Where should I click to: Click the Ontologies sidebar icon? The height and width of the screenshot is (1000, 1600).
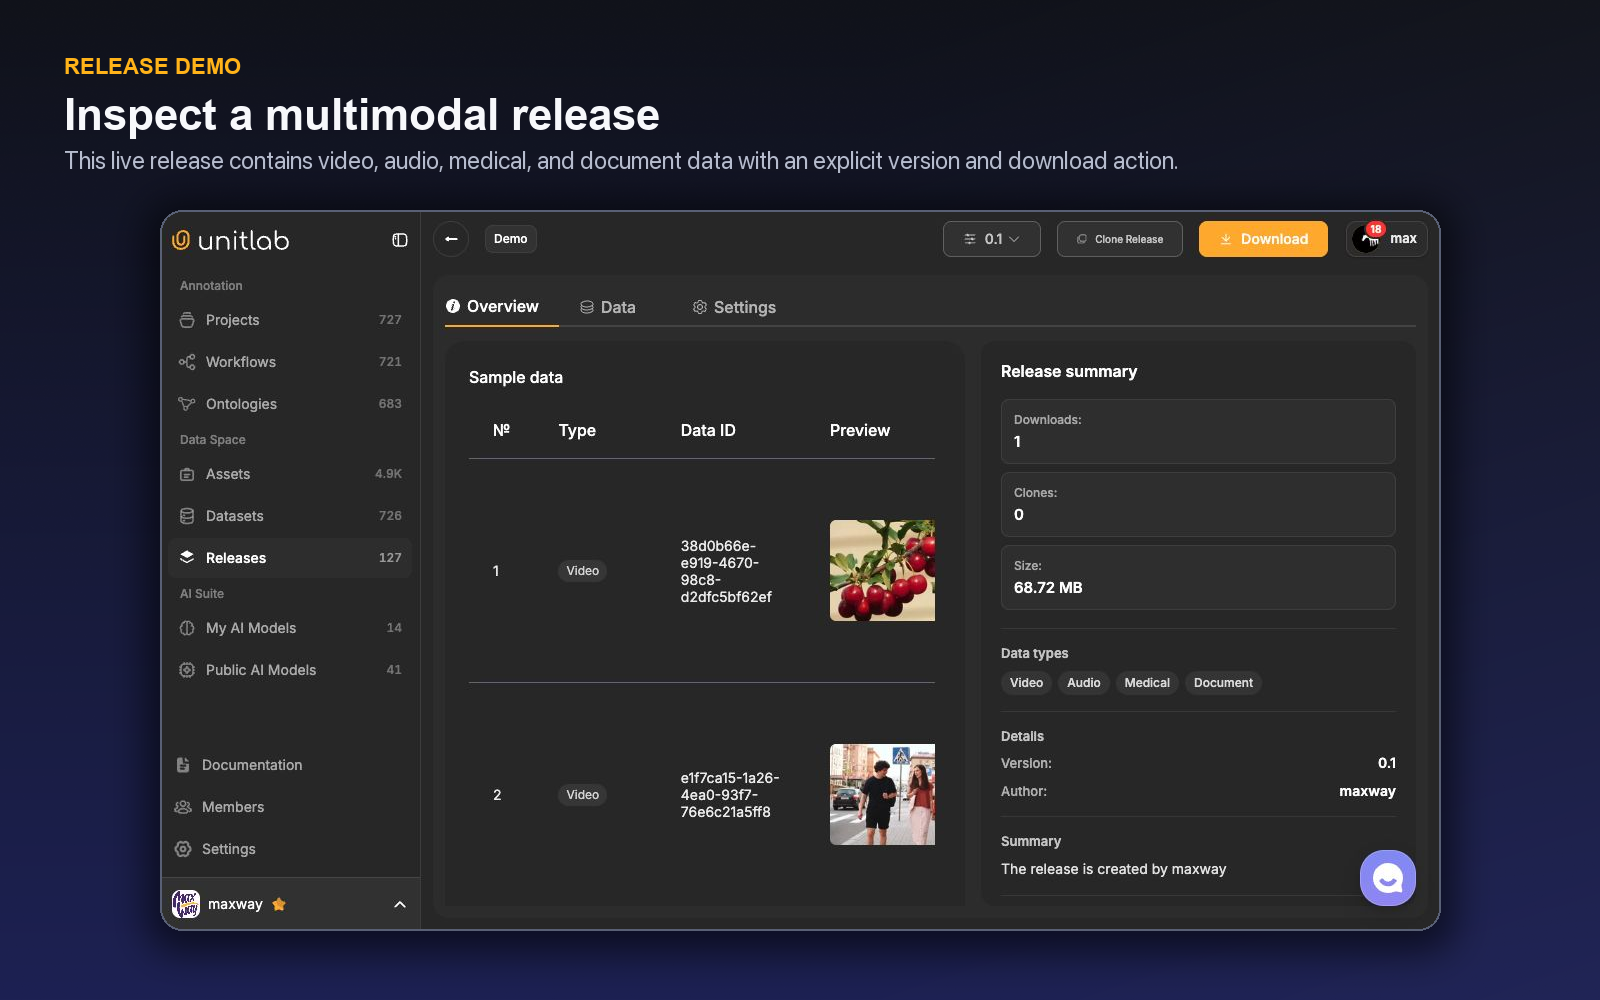(187, 404)
